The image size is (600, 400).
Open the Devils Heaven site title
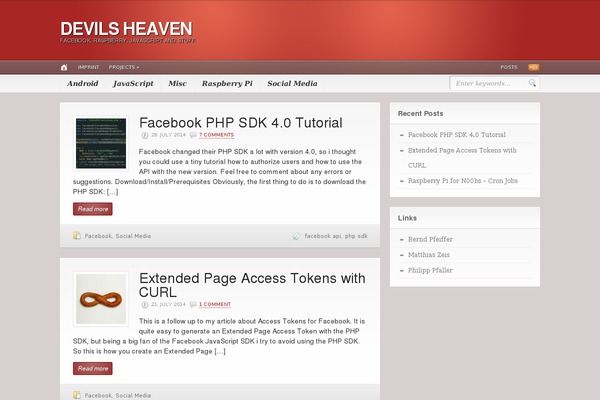click(126, 29)
